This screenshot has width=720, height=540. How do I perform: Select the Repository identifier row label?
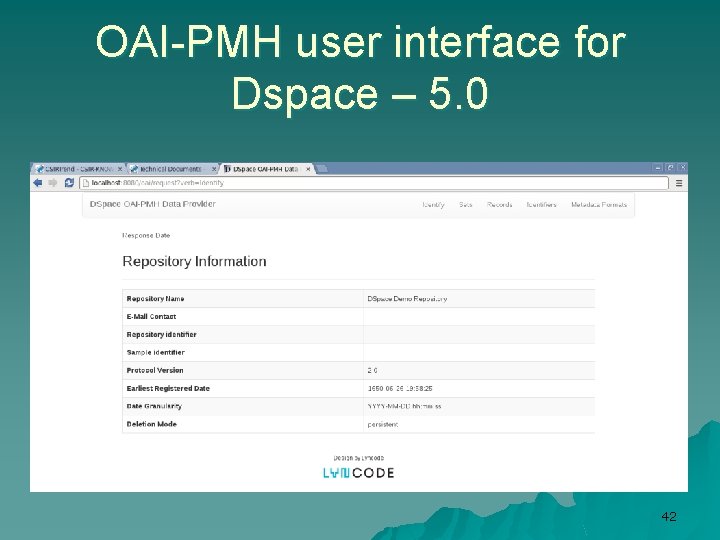click(161, 335)
